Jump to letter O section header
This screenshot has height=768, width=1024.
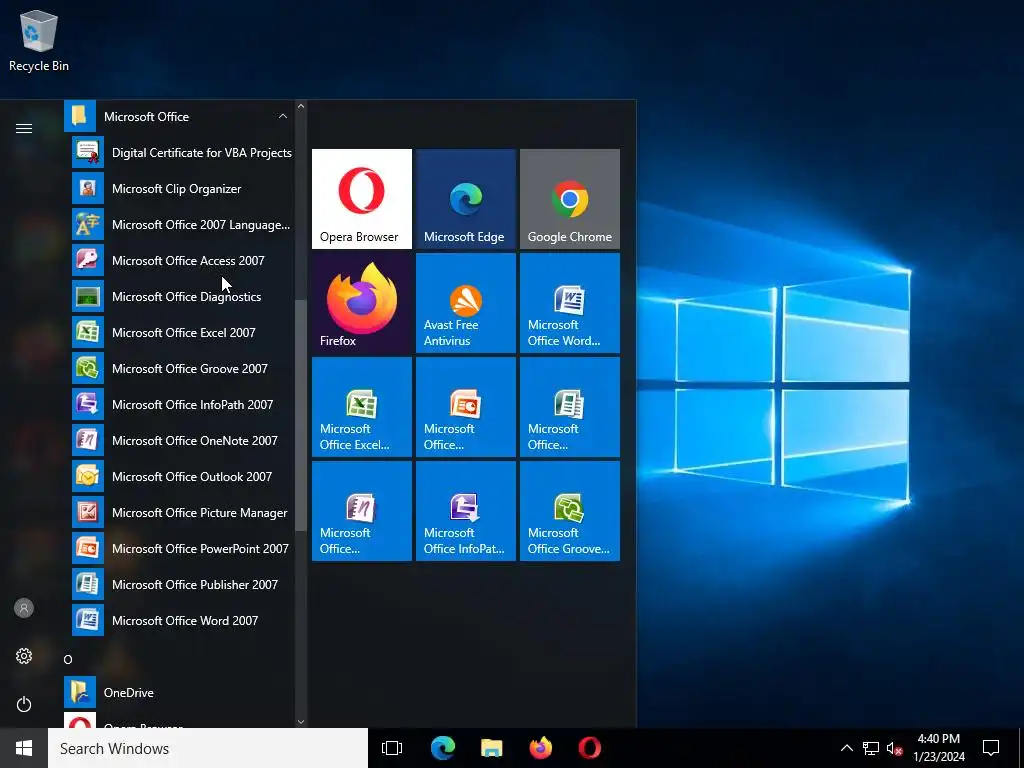68,660
